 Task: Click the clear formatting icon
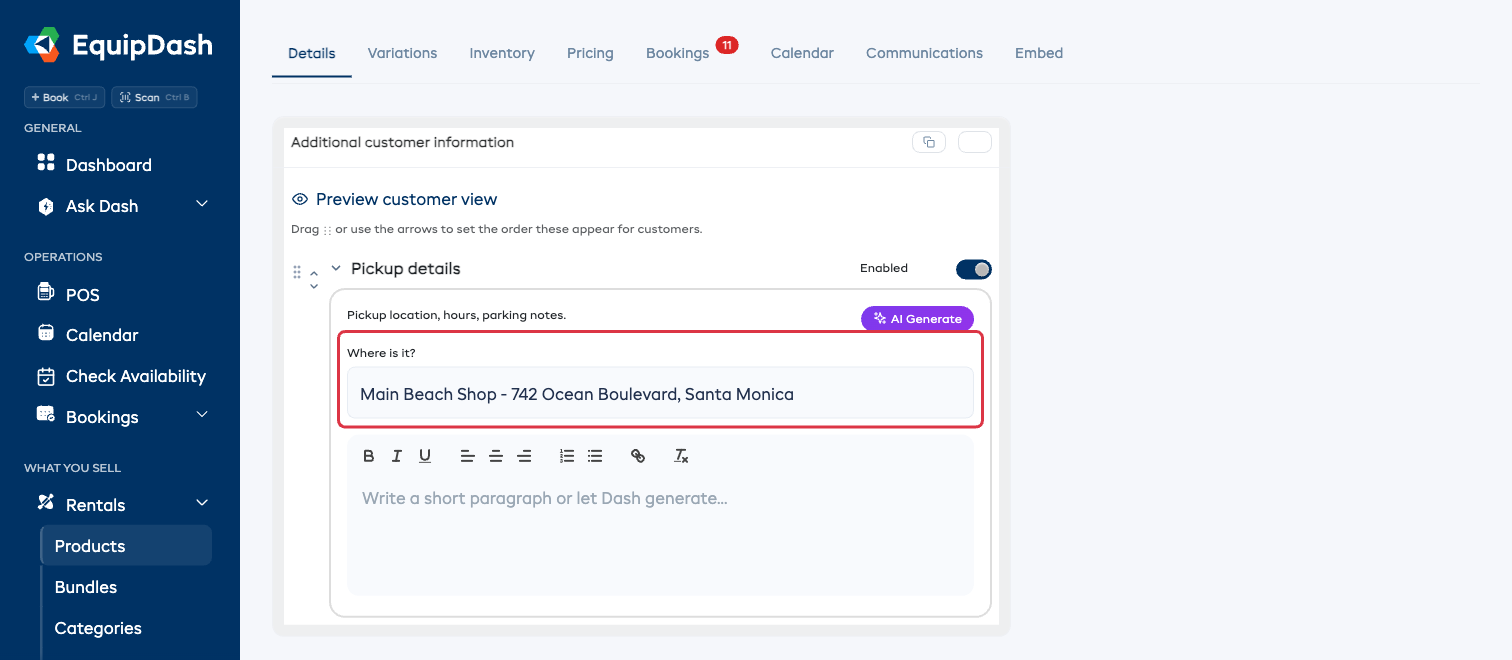tap(681, 456)
